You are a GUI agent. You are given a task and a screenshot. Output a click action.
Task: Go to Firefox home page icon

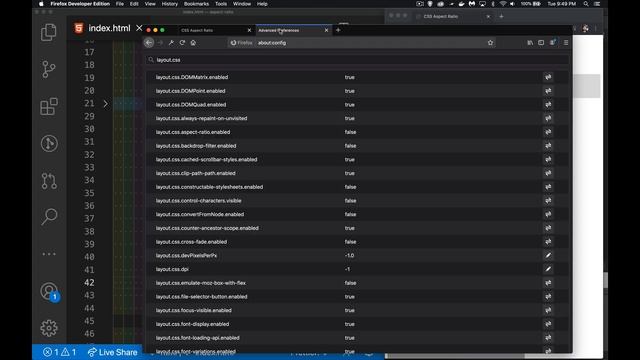[193, 42]
